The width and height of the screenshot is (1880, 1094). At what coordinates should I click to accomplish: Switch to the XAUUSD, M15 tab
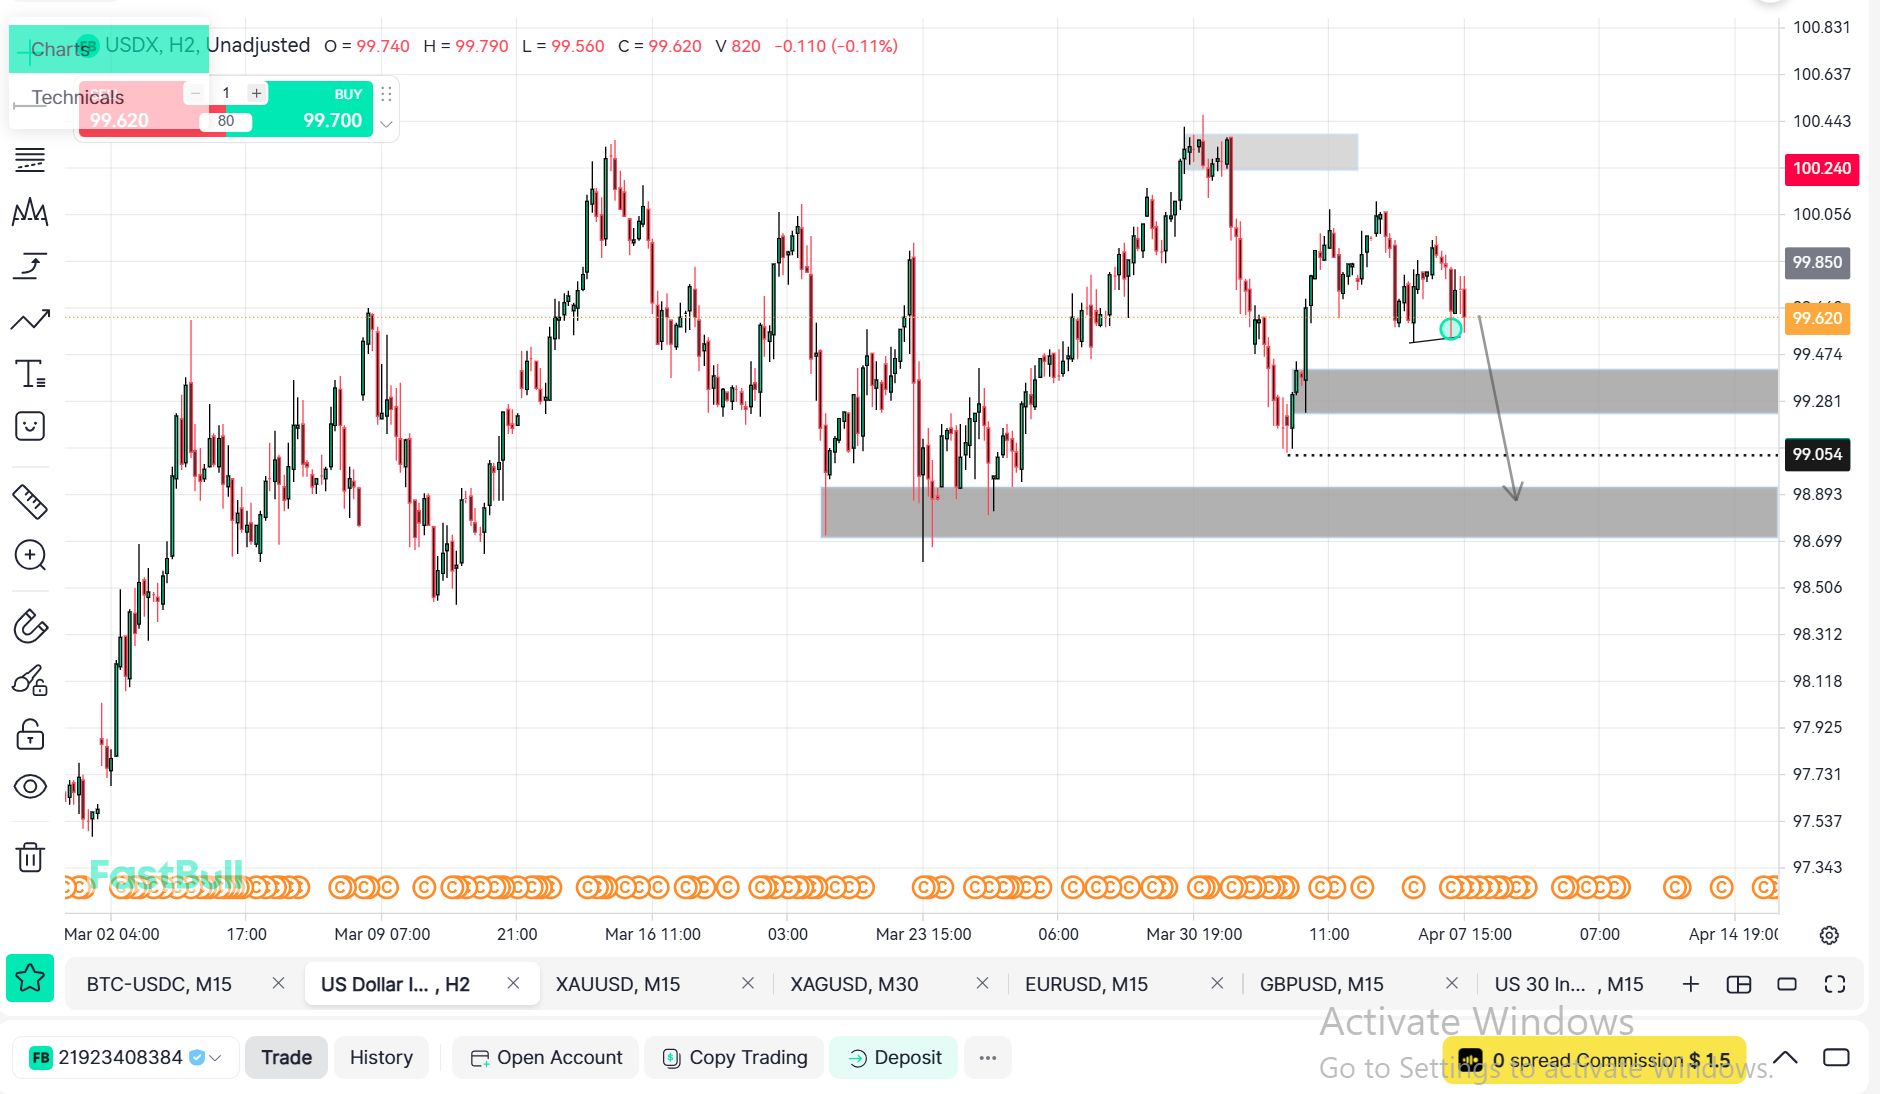point(617,984)
